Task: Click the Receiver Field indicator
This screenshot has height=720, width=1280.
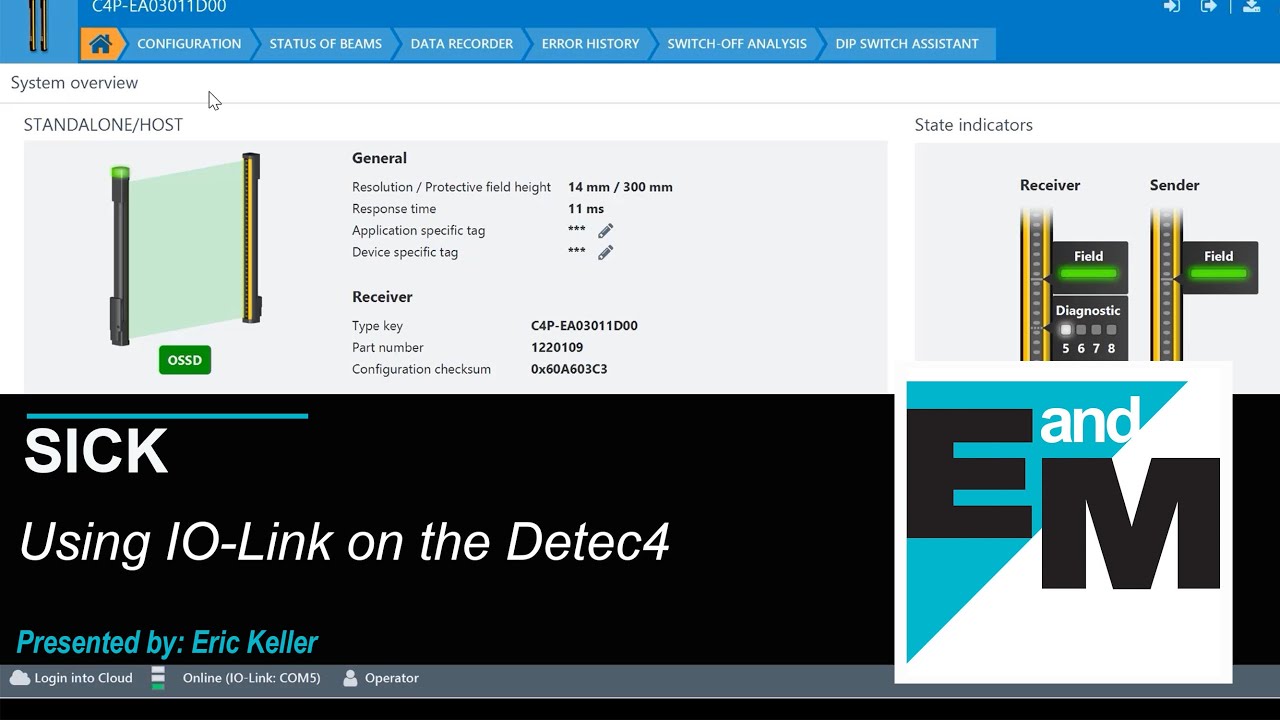Action: 1089,266
